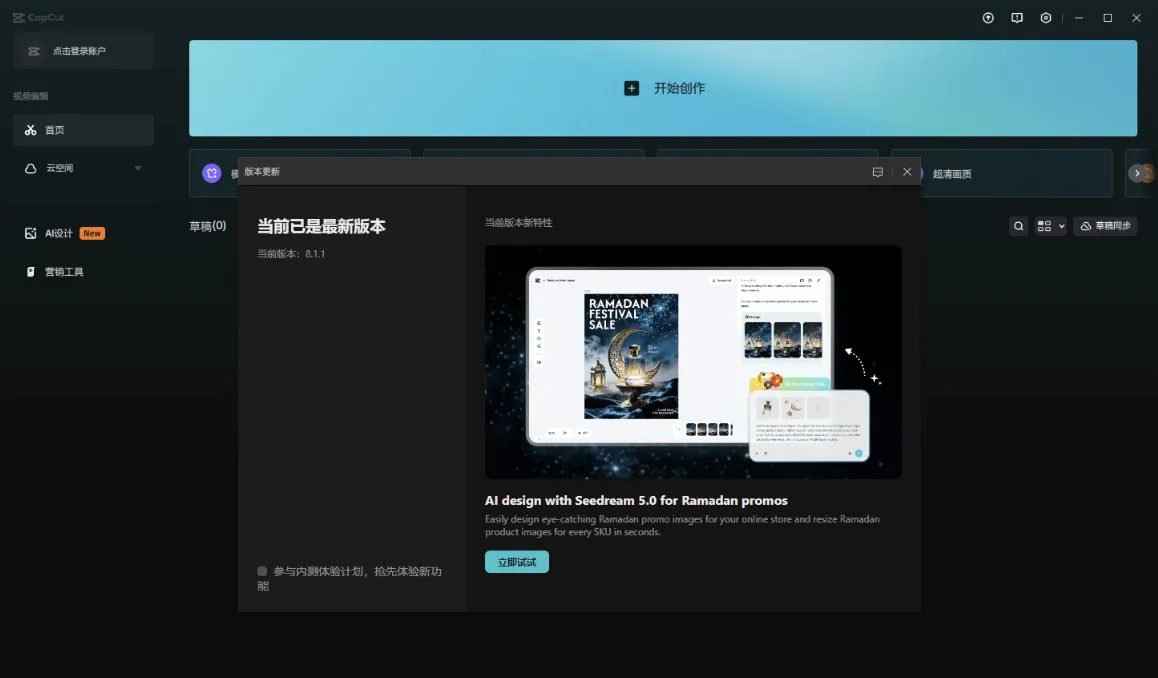Expand the arrow on the right card edge

[1139, 172]
